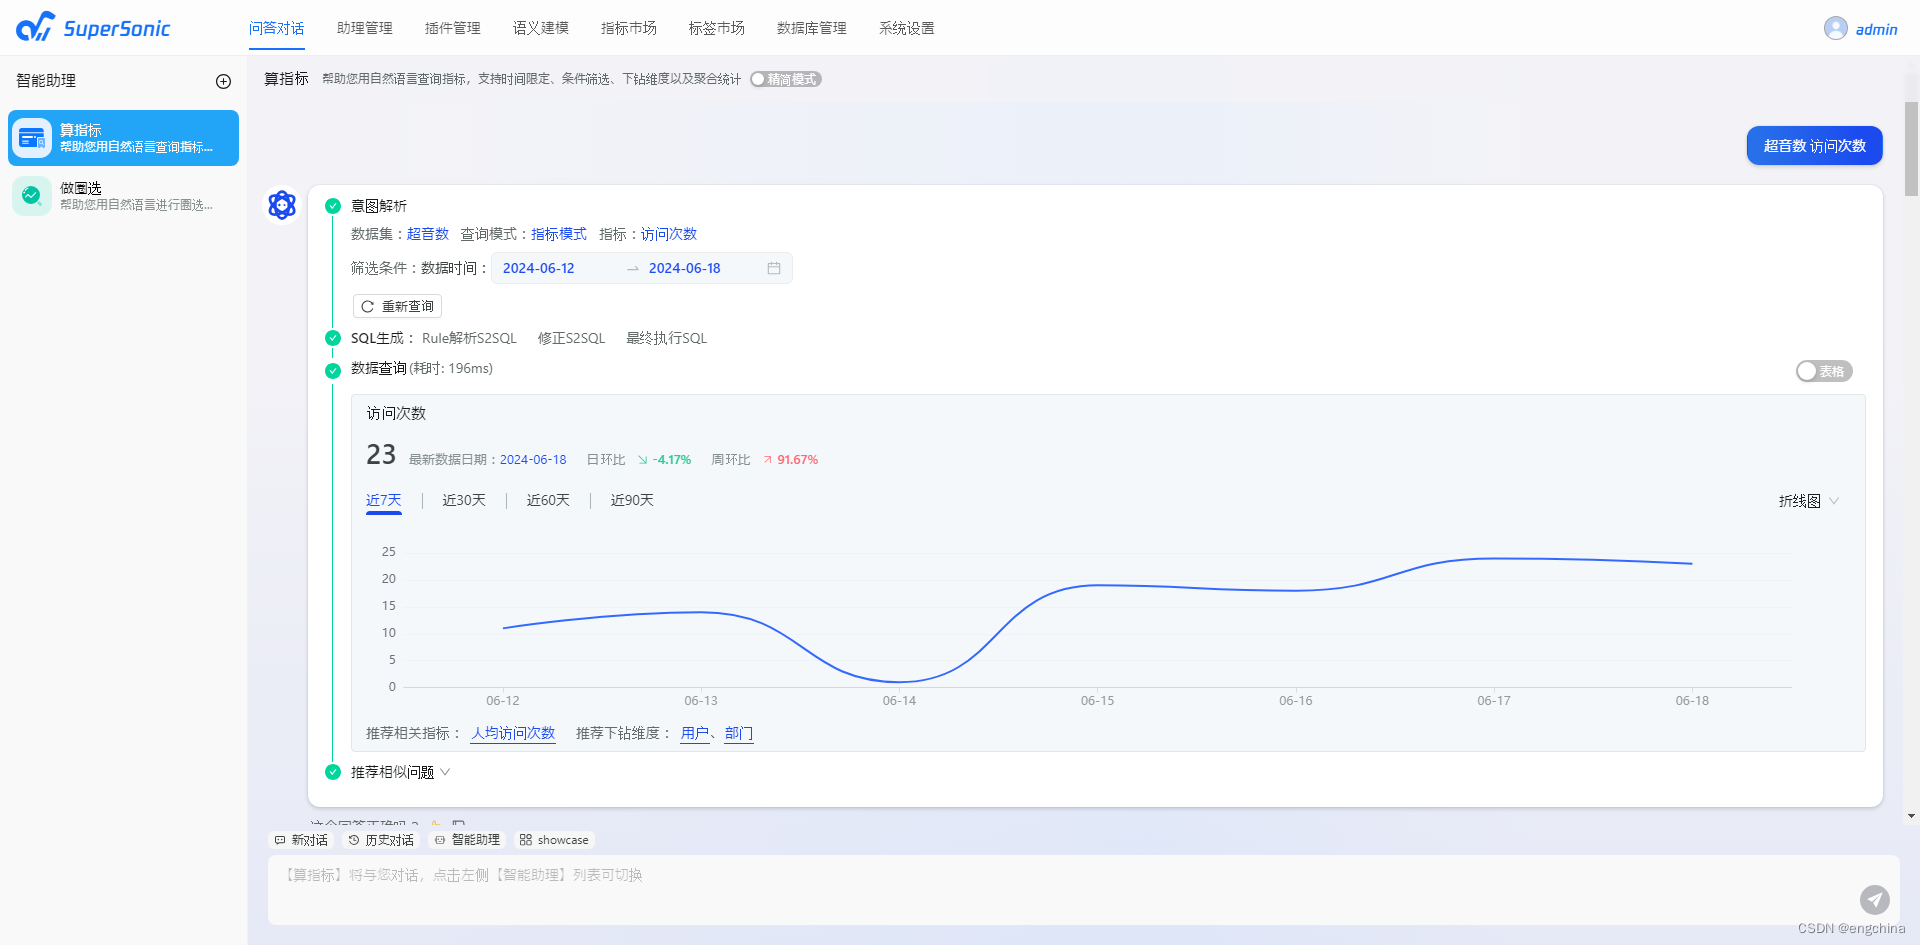The image size is (1920, 945).
Task: Click the 历史对话 button
Action: (380, 840)
